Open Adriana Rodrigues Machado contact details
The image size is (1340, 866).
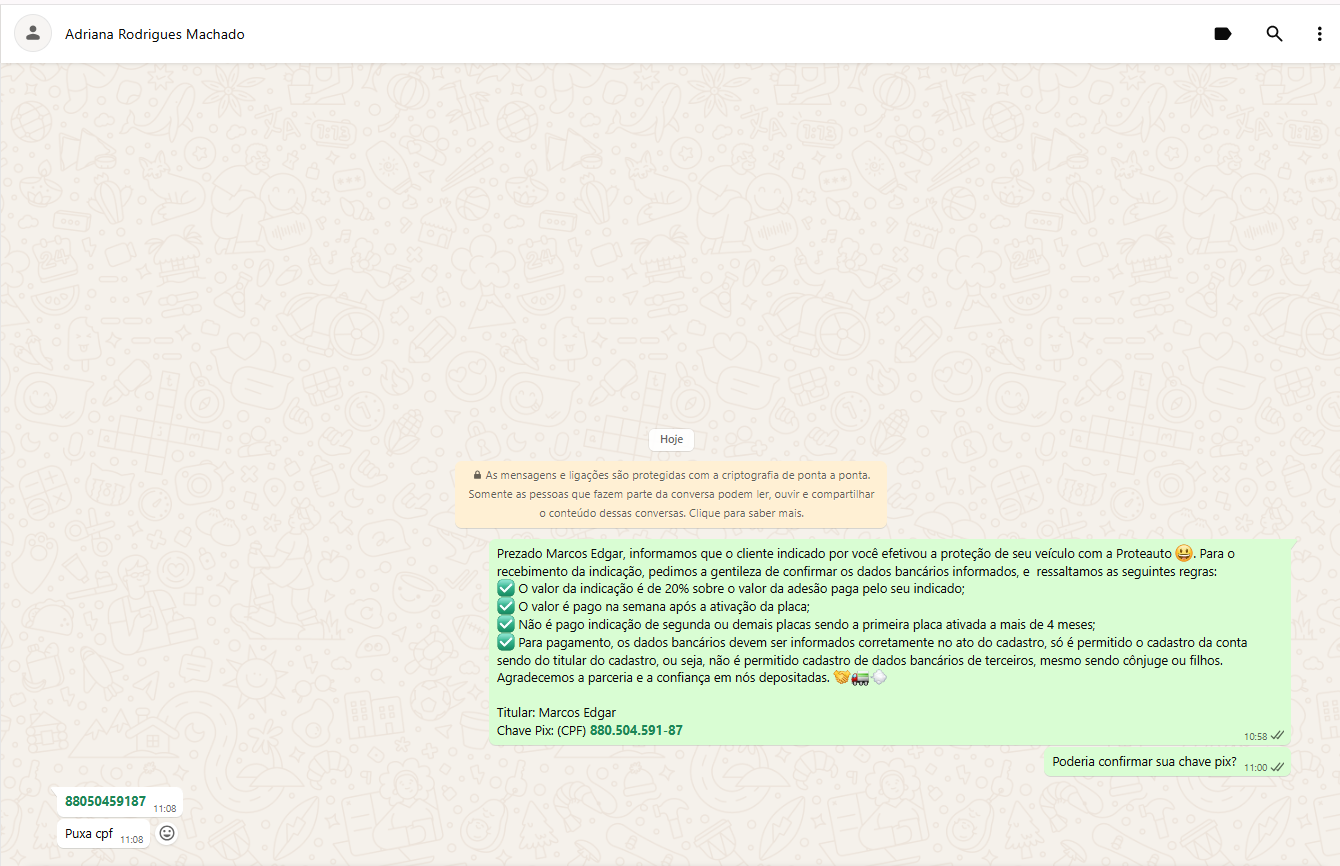[x=155, y=34]
